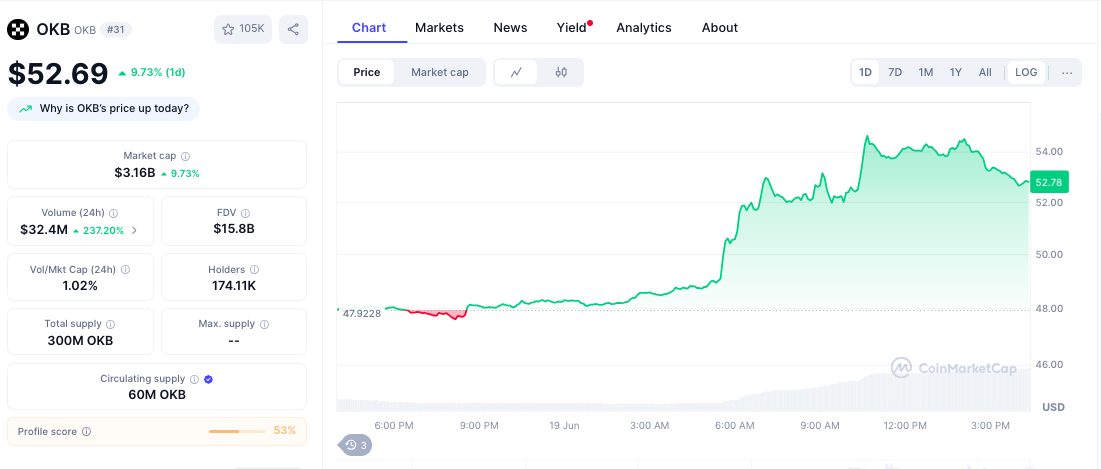The width and height of the screenshot is (1101, 469).
Task: Click Vol/Mkt Cap value 1.02%
Action: (x=80, y=286)
